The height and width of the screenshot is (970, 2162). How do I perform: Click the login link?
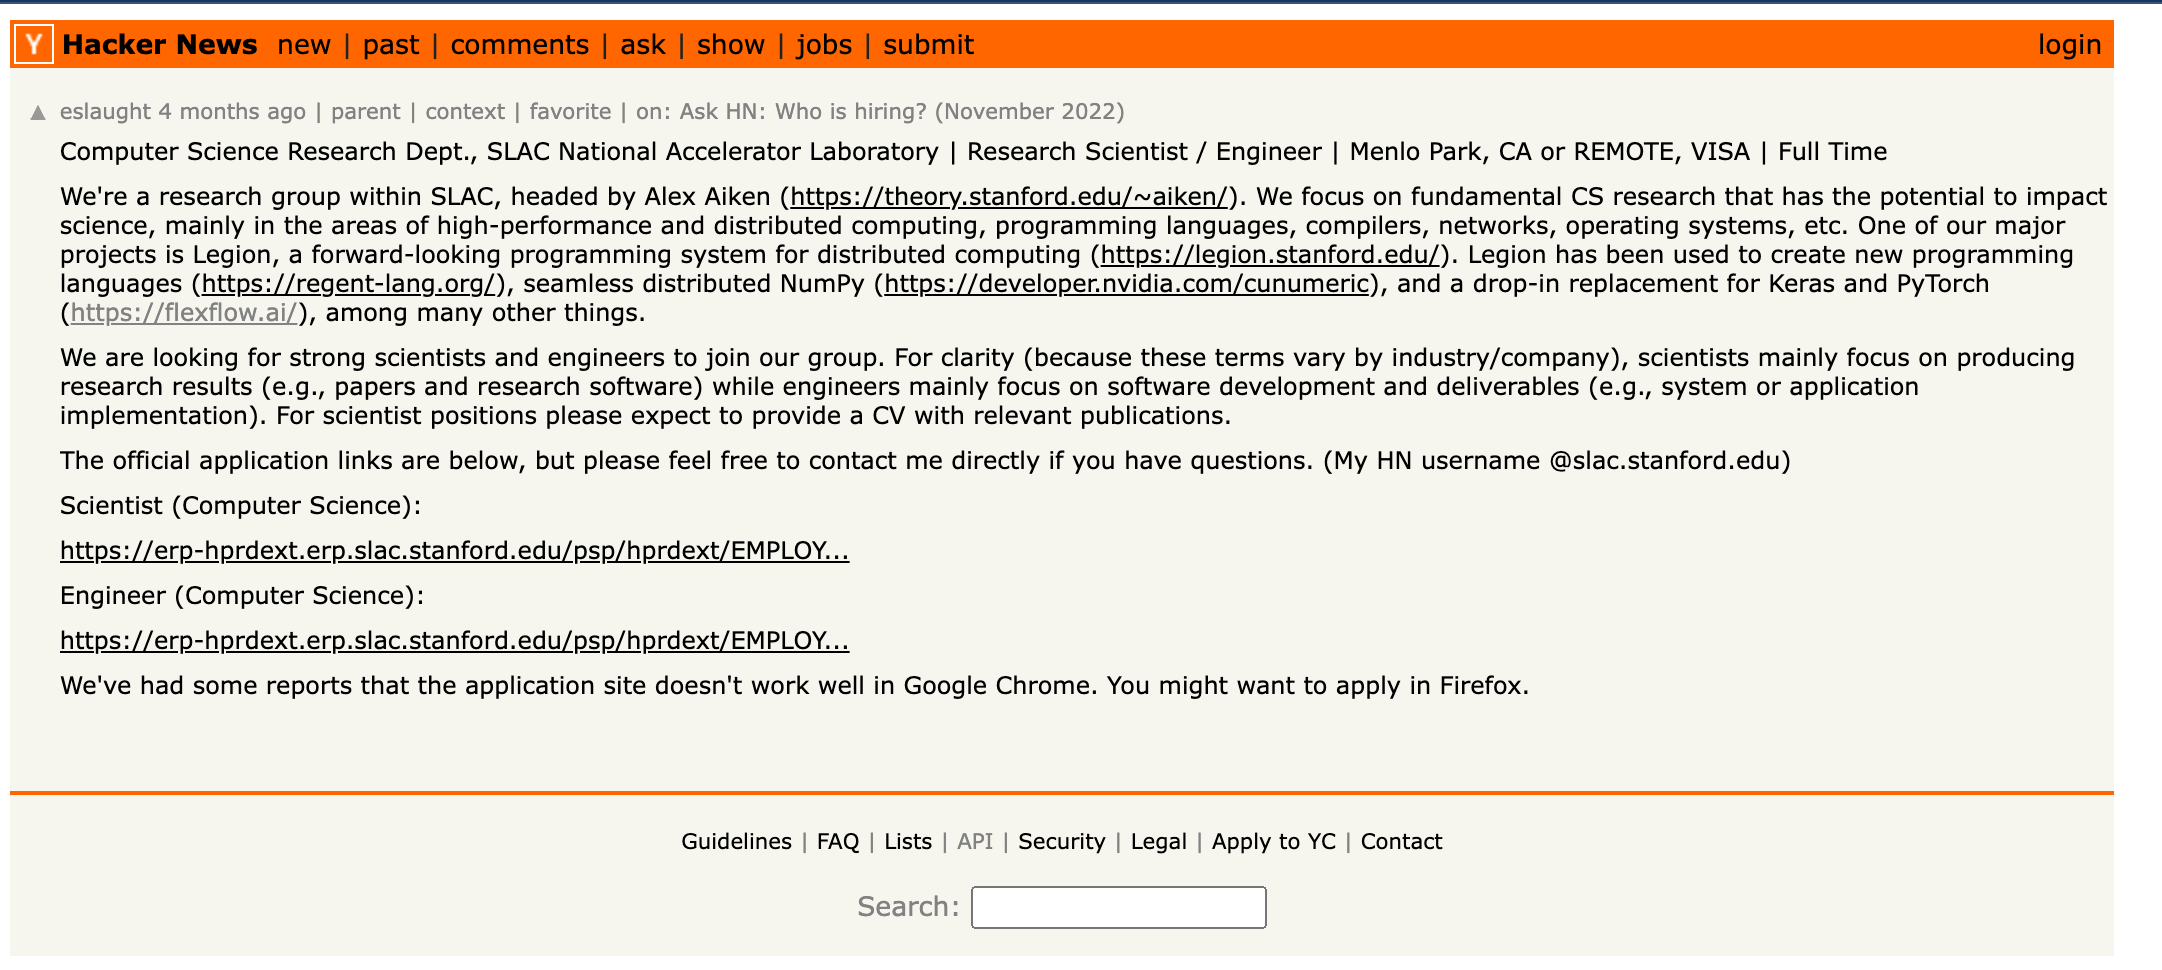pyautogui.click(x=2070, y=45)
